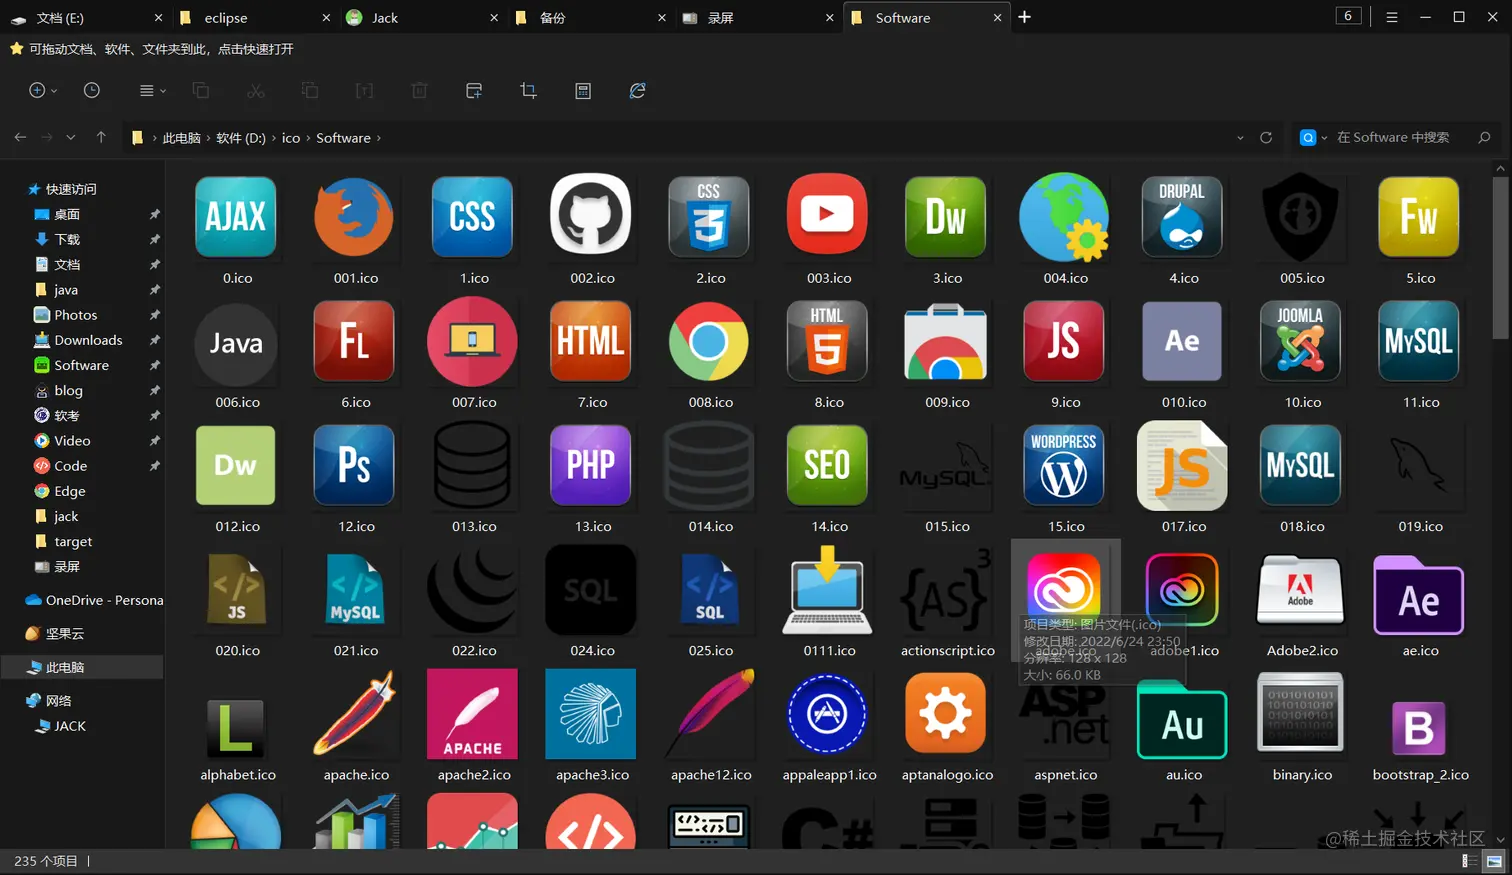This screenshot has height=875, width=1512.
Task: Click 此电脑 in the breadcrumb path
Action: (181, 138)
